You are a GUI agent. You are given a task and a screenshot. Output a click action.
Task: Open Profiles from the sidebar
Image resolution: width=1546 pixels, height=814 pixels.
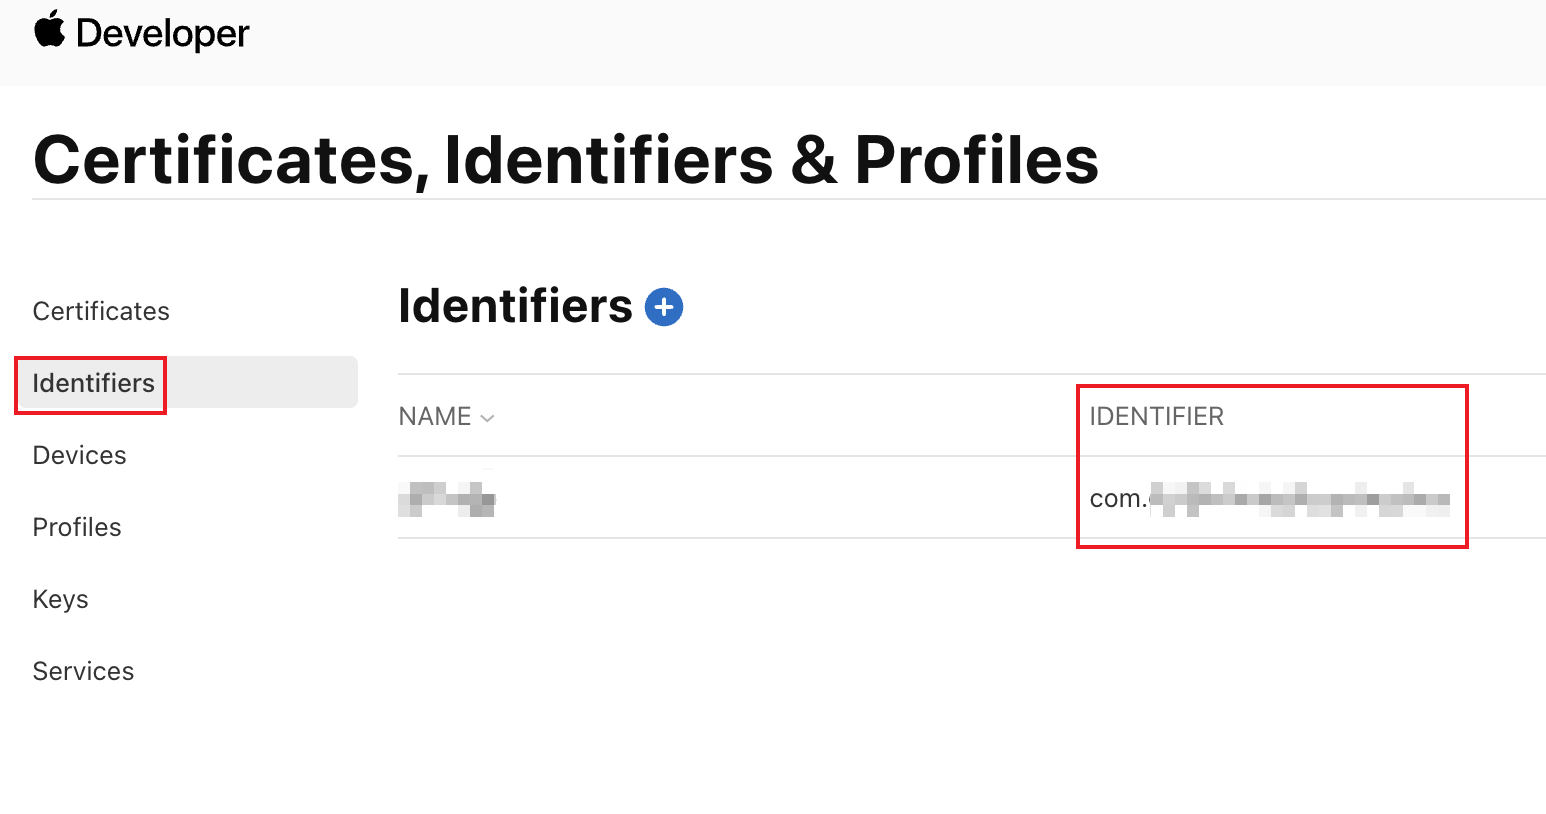[77, 527]
